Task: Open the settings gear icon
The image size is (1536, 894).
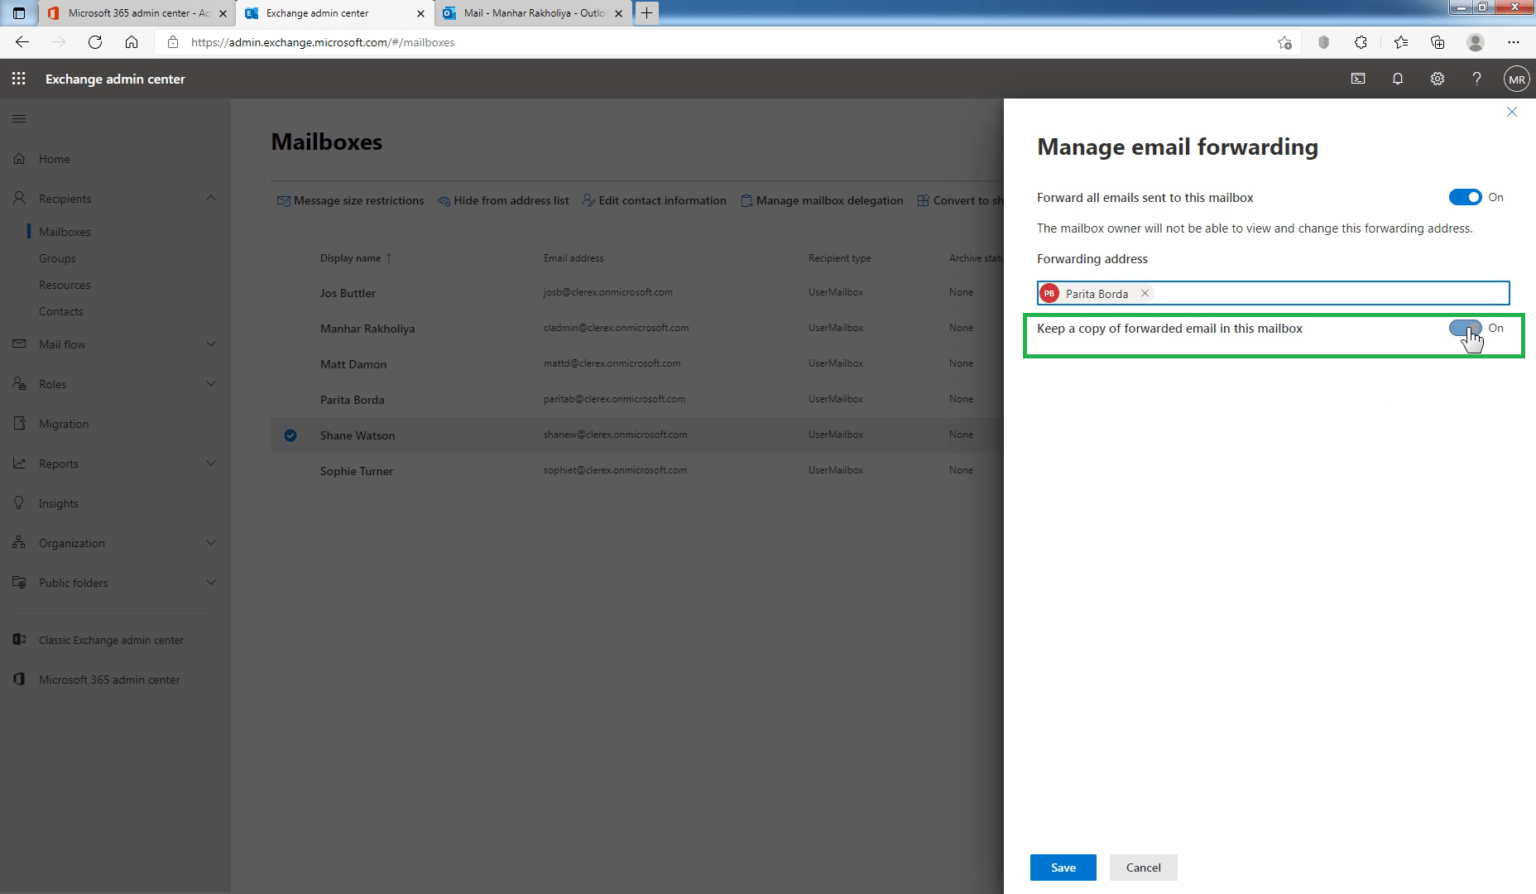Action: (x=1437, y=78)
